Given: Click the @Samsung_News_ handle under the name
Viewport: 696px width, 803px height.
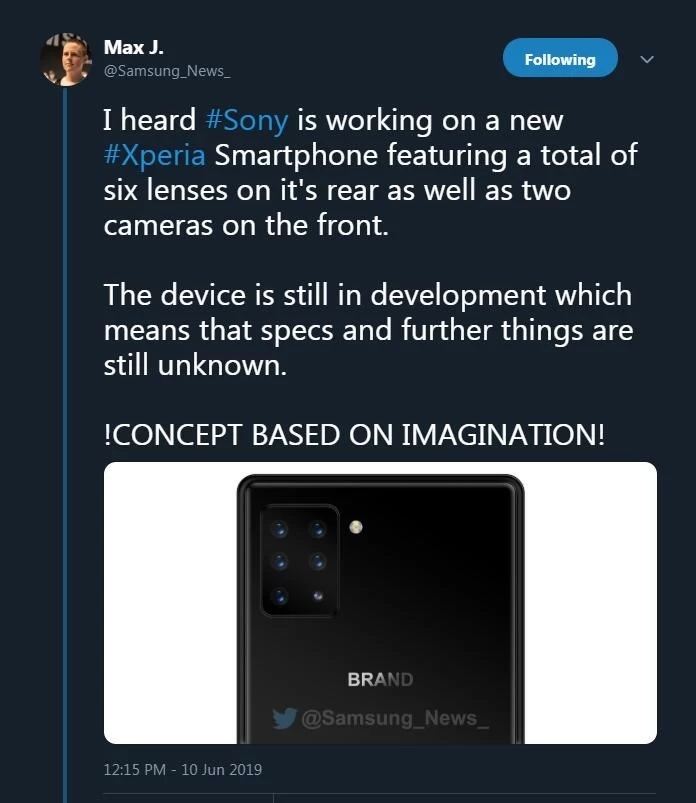Looking at the screenshot, I should 167,72.
